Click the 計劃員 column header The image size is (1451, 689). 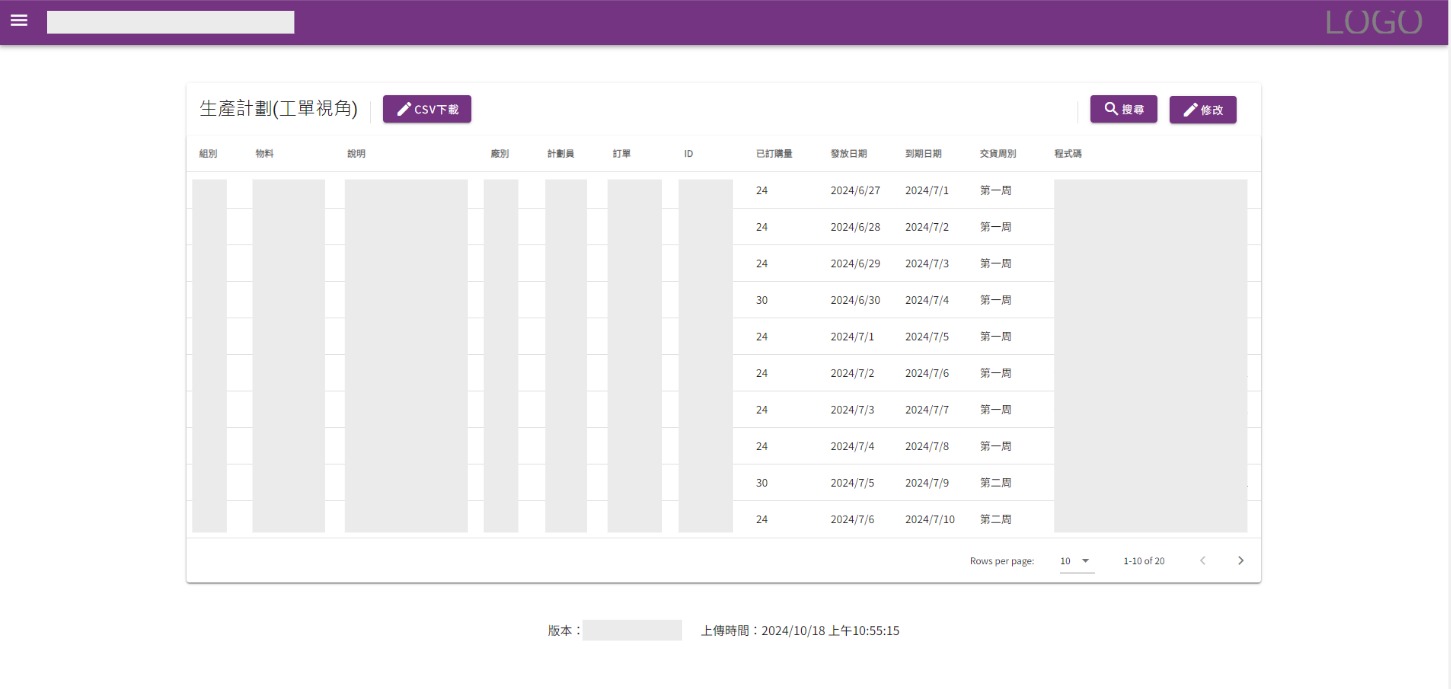[560, 154]
